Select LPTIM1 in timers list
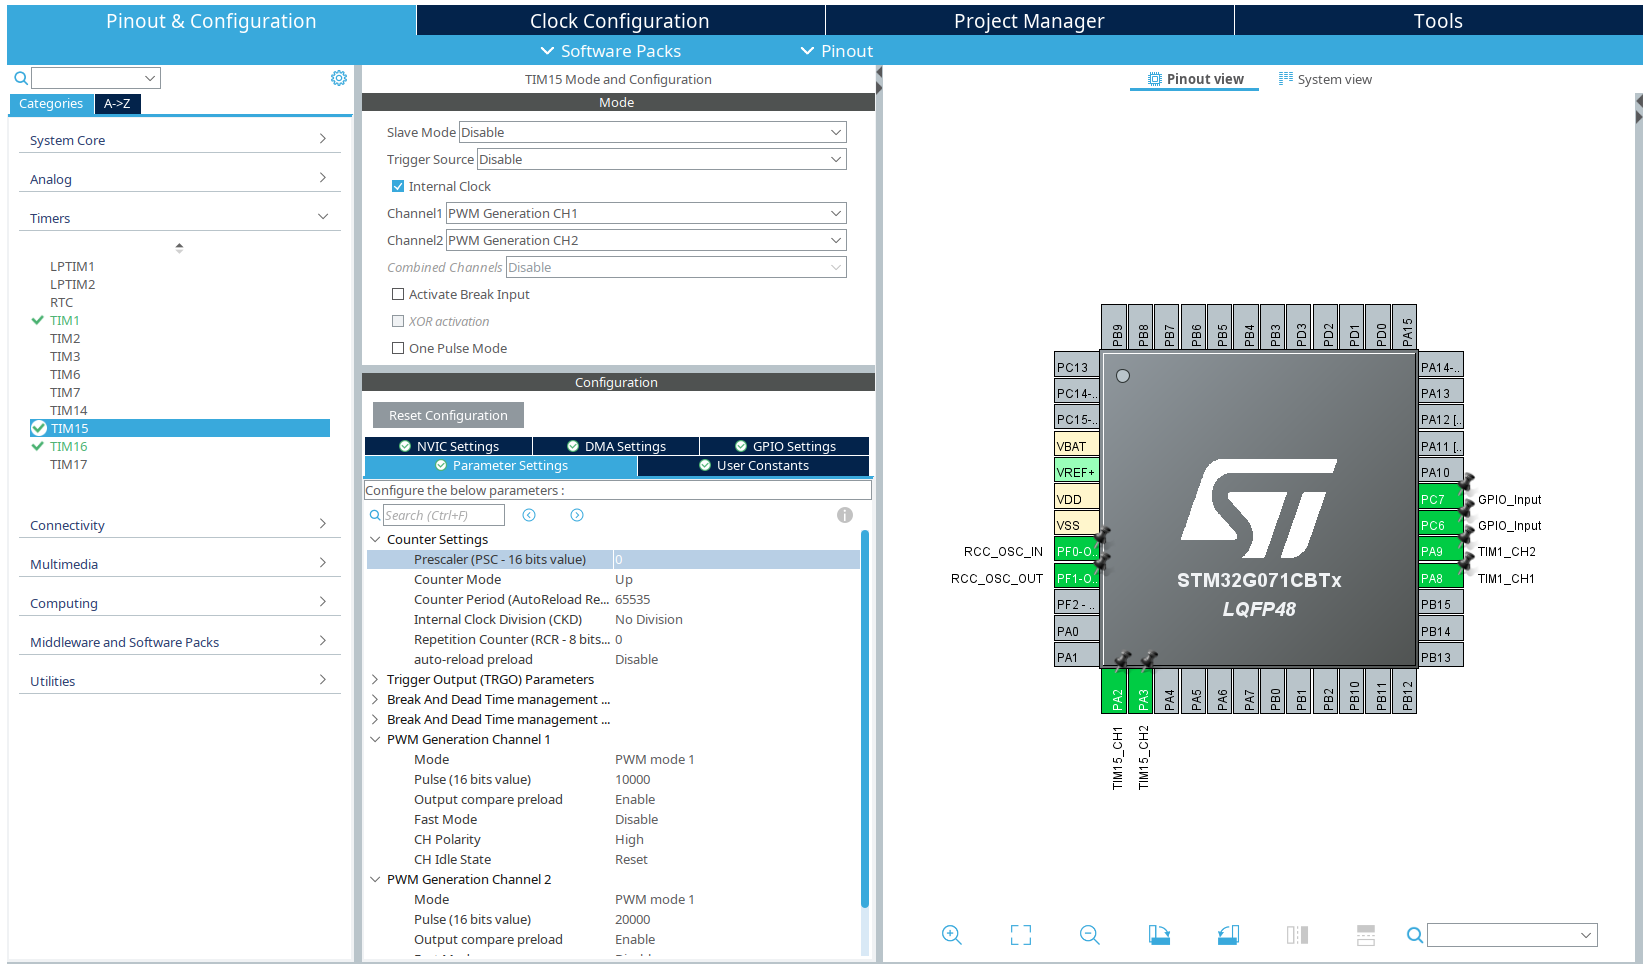 (x=72, y=266)
